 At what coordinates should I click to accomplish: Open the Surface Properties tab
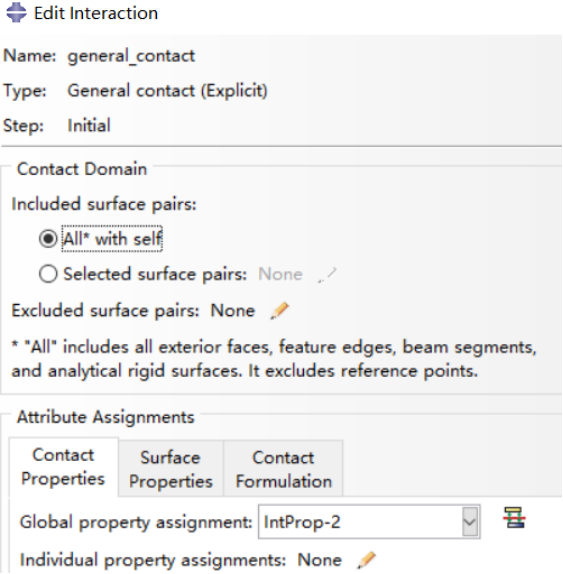[171, 469]
